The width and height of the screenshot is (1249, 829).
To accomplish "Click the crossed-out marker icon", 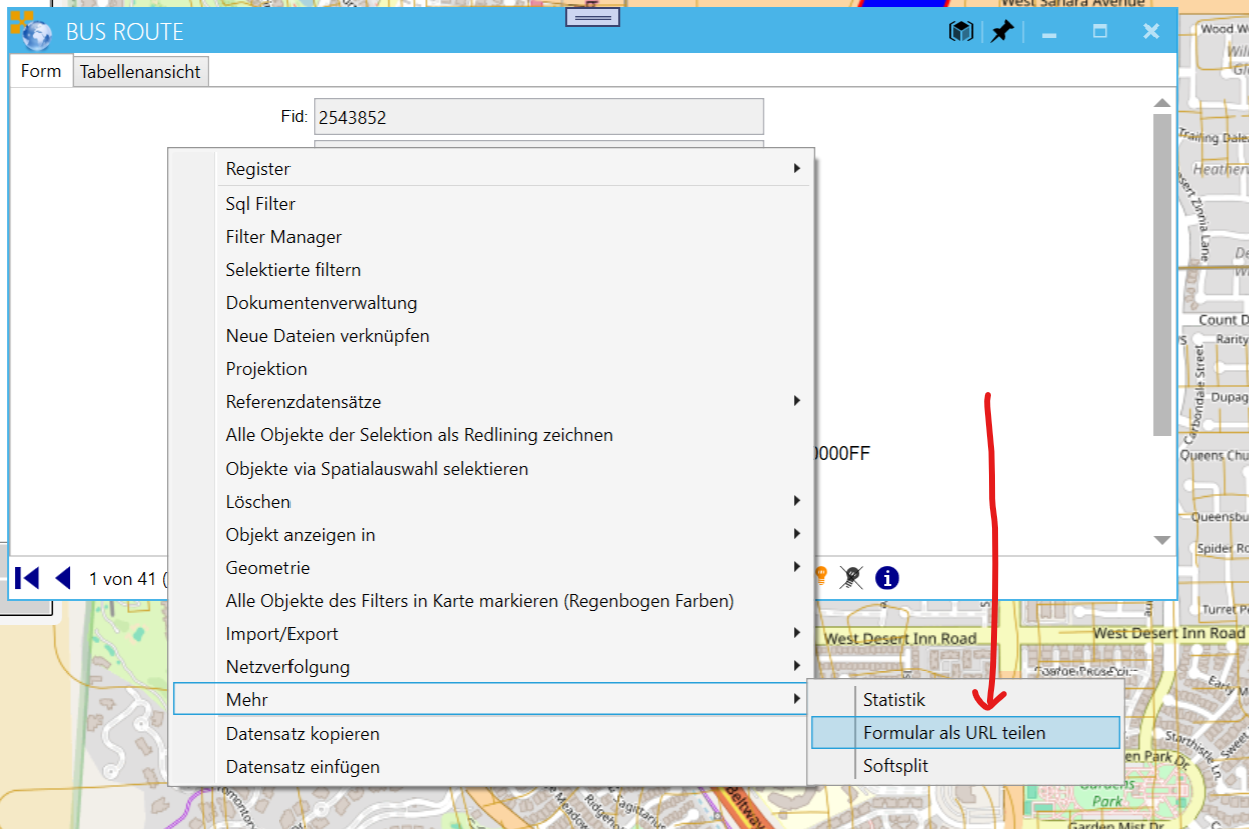I will coord(851,577).
